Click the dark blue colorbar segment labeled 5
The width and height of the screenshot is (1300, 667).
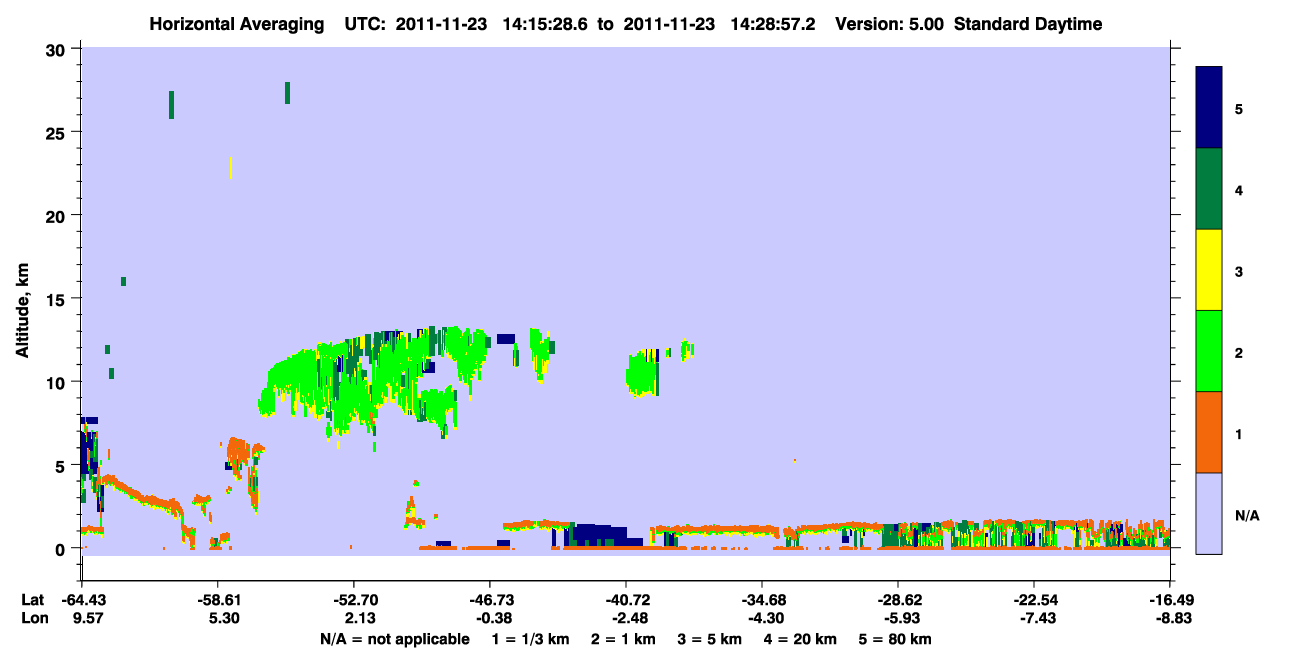1209,108
